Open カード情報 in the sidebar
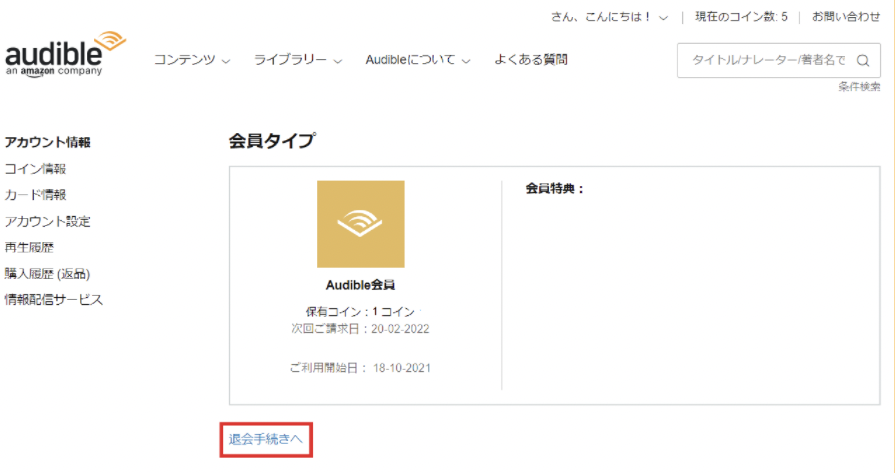 [x=35, y=195]
